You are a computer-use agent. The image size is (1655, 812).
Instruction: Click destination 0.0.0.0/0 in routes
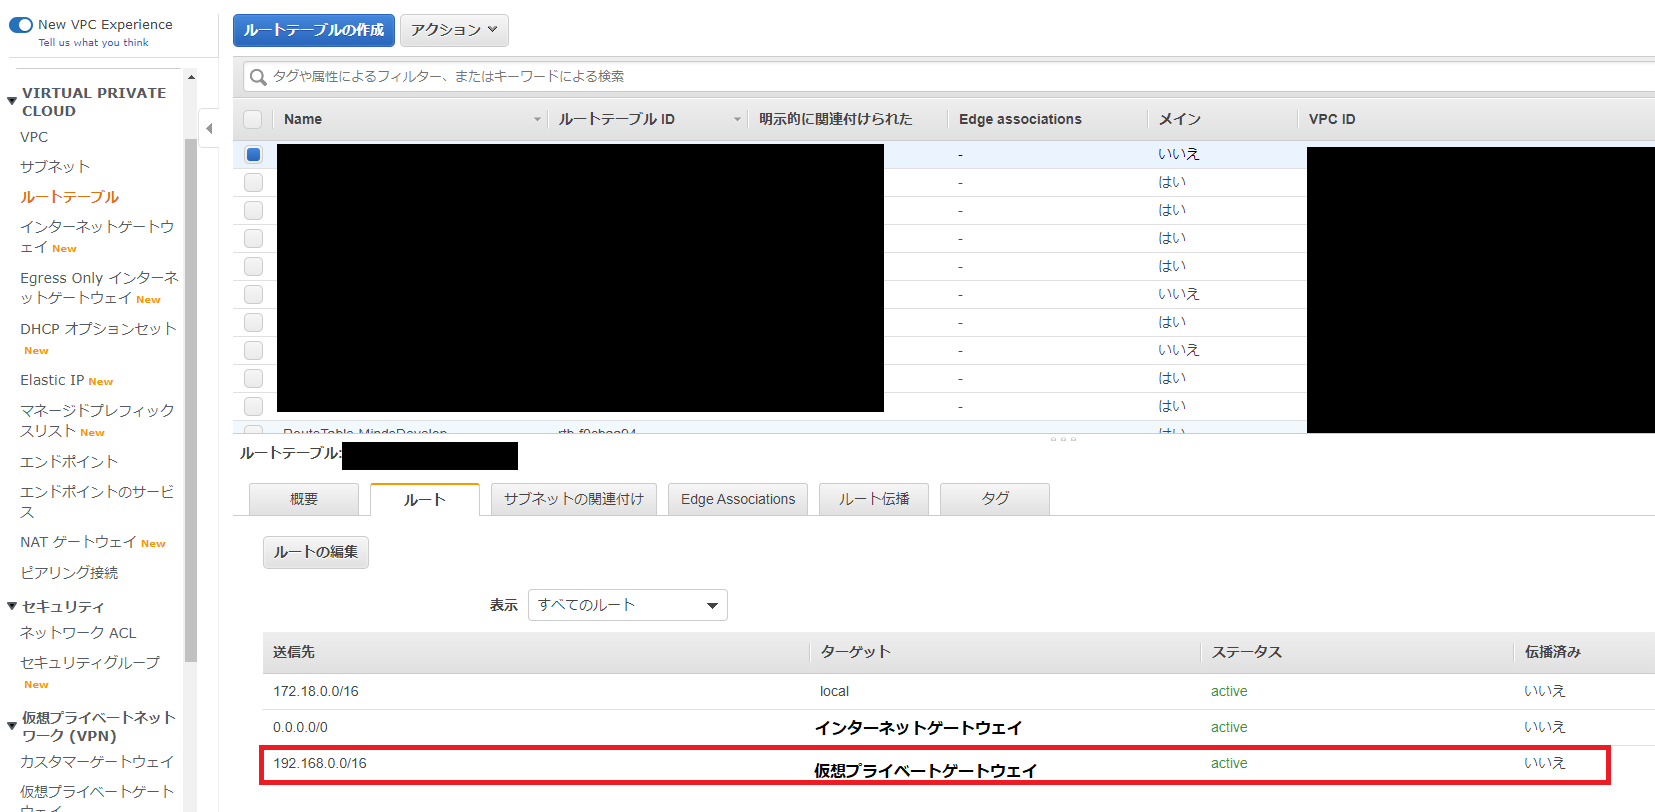[x=300, y=727]
